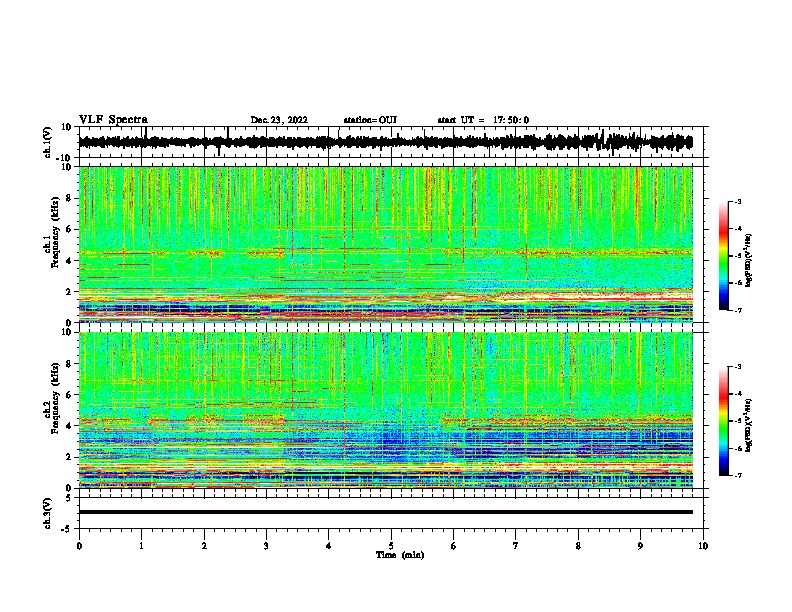Click the ch.1 PSD color bar
This screenshot has width=792, height=612.
pos(723,256)
